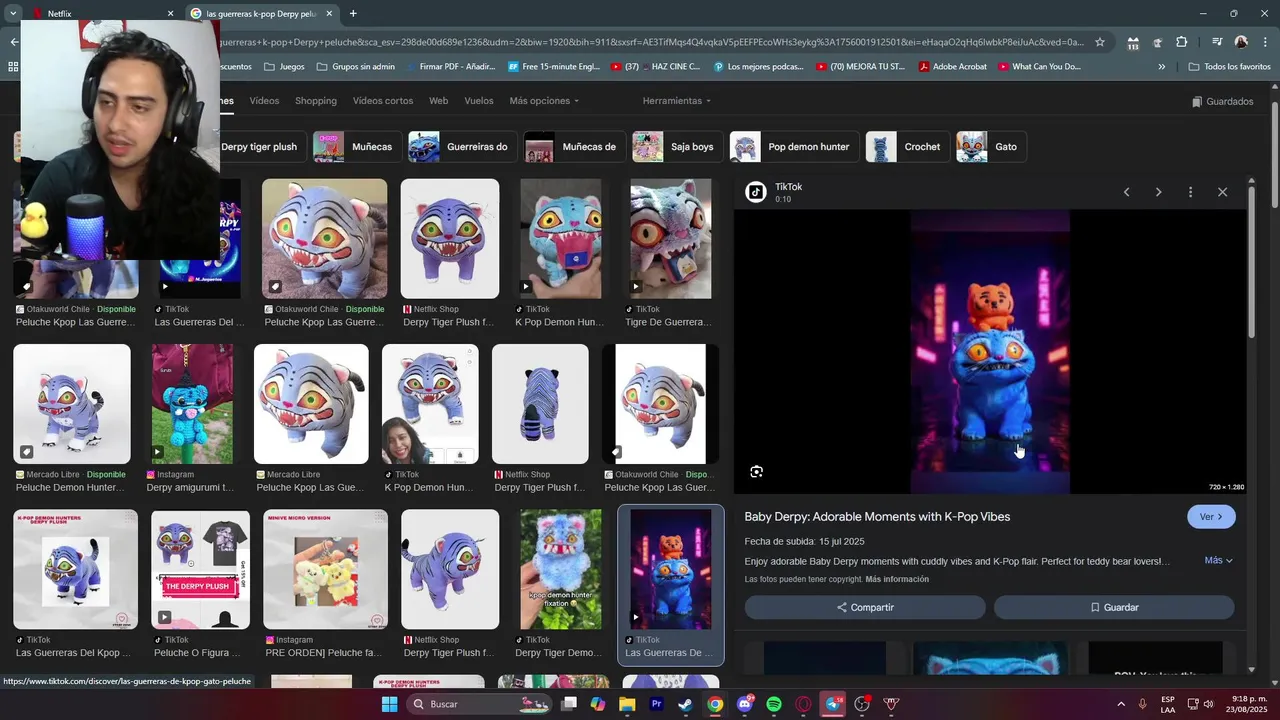Open the Instagram Derpy amigurumi thumbnail
This screenshot has height=720, width=1280.
[x=192, y=404]
